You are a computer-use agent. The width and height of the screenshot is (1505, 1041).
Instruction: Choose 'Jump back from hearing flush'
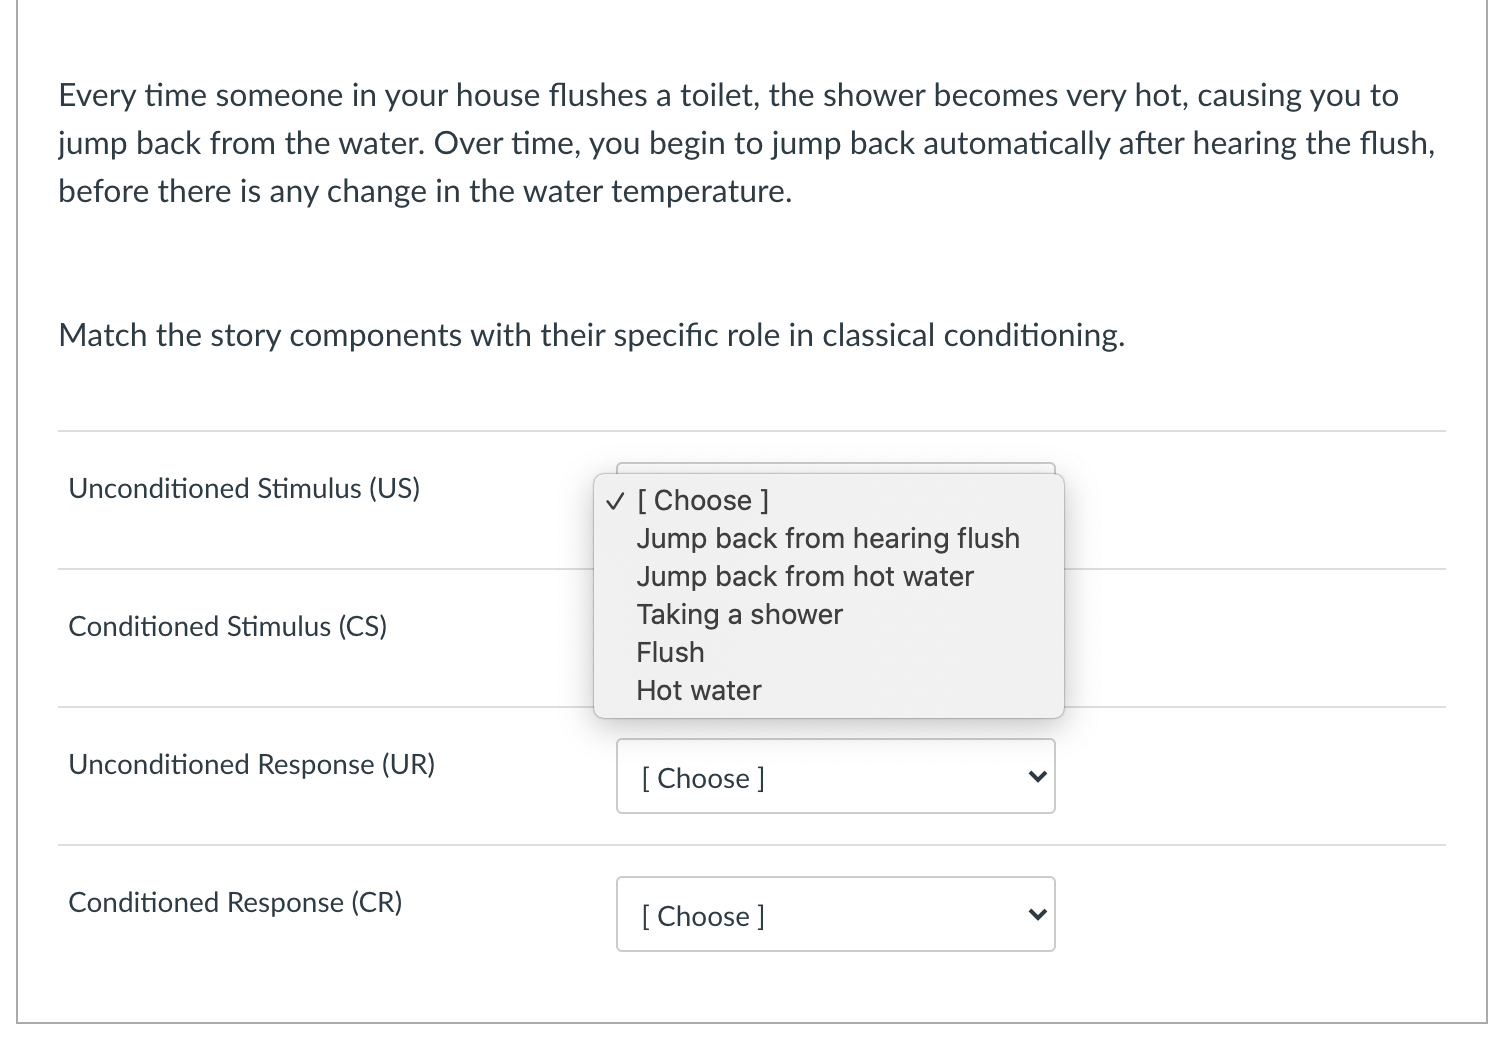(x=828, y=538)
